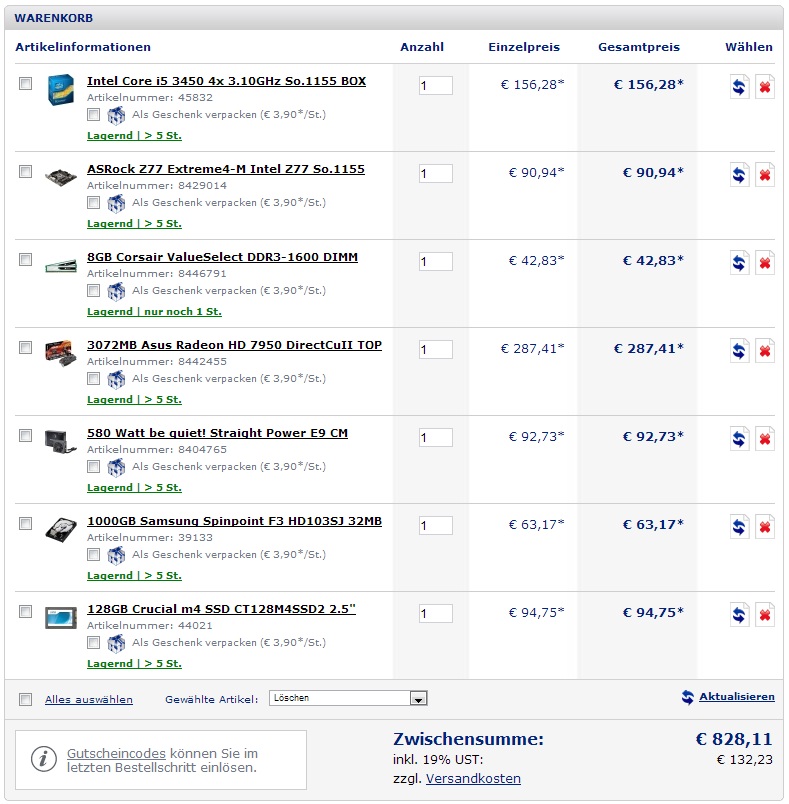Enable gift wrapping for be quiet! Straight Power

[x=93, y=467]
